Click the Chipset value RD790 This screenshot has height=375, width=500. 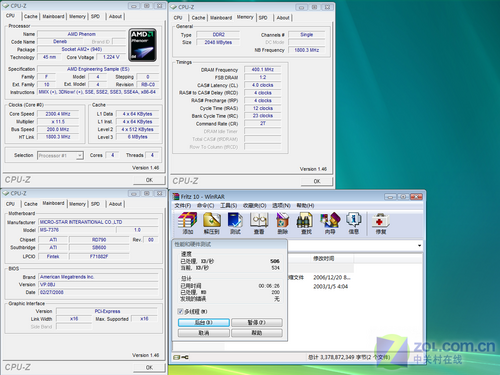coord(99,240)
